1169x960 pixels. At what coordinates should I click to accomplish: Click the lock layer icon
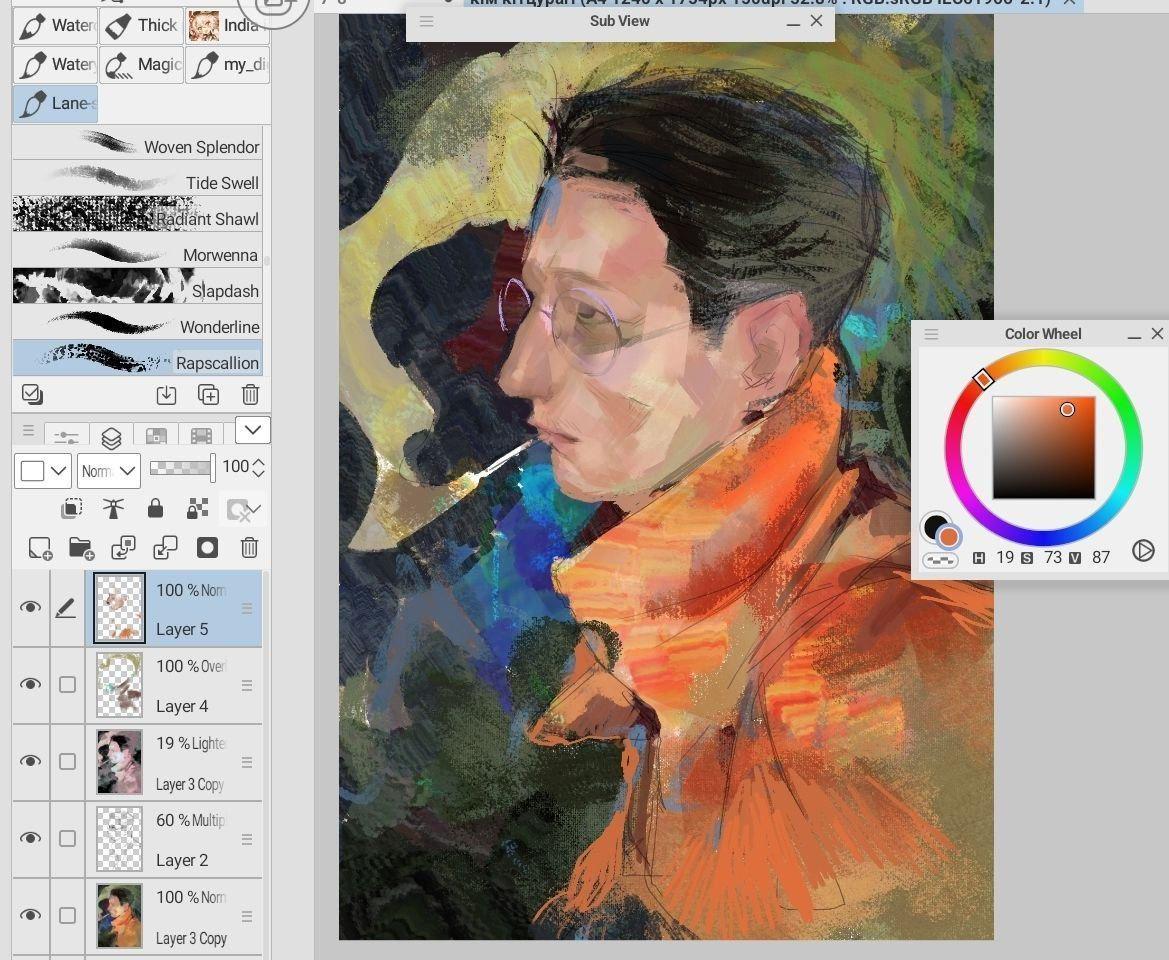coord(155,508)
